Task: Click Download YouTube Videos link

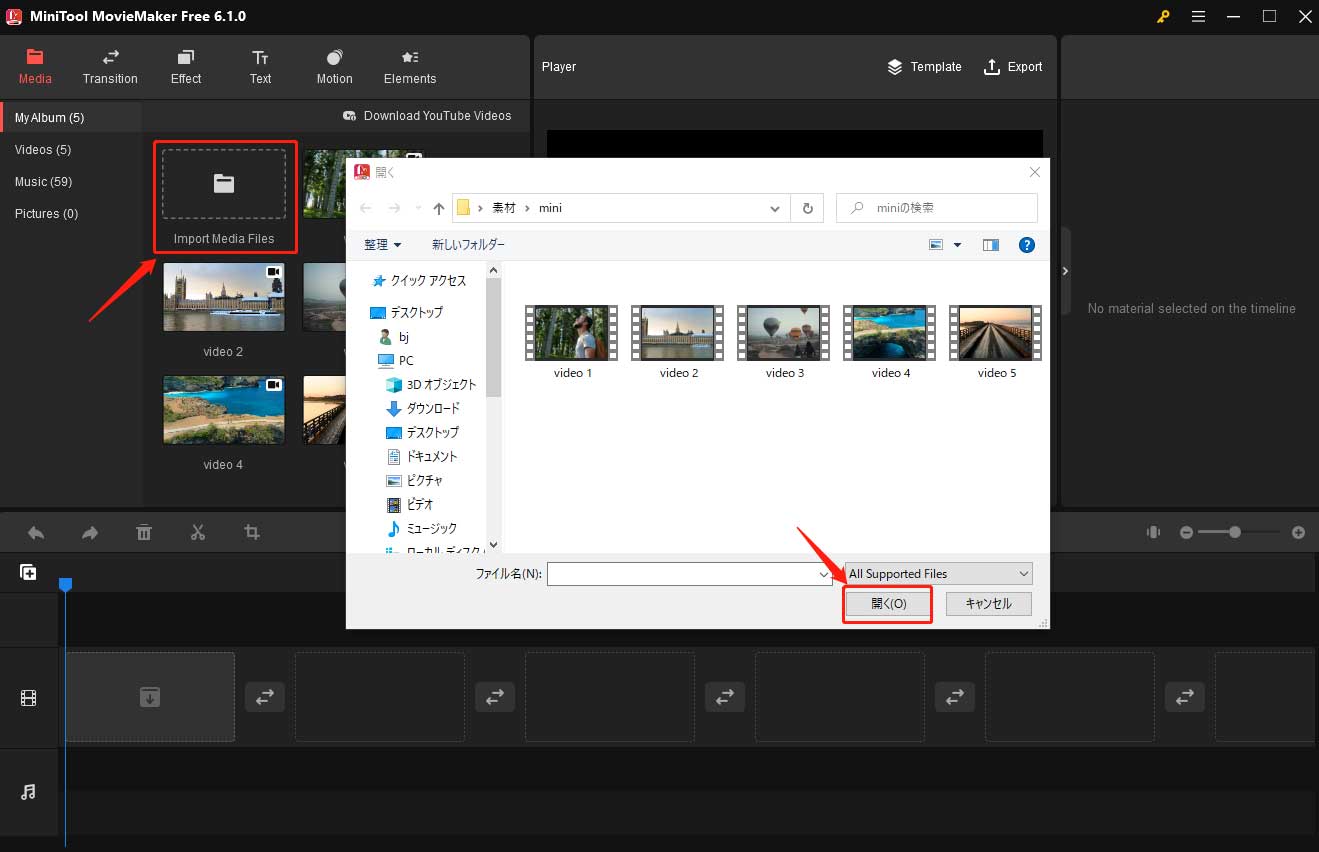Action: tap(427, 116)
